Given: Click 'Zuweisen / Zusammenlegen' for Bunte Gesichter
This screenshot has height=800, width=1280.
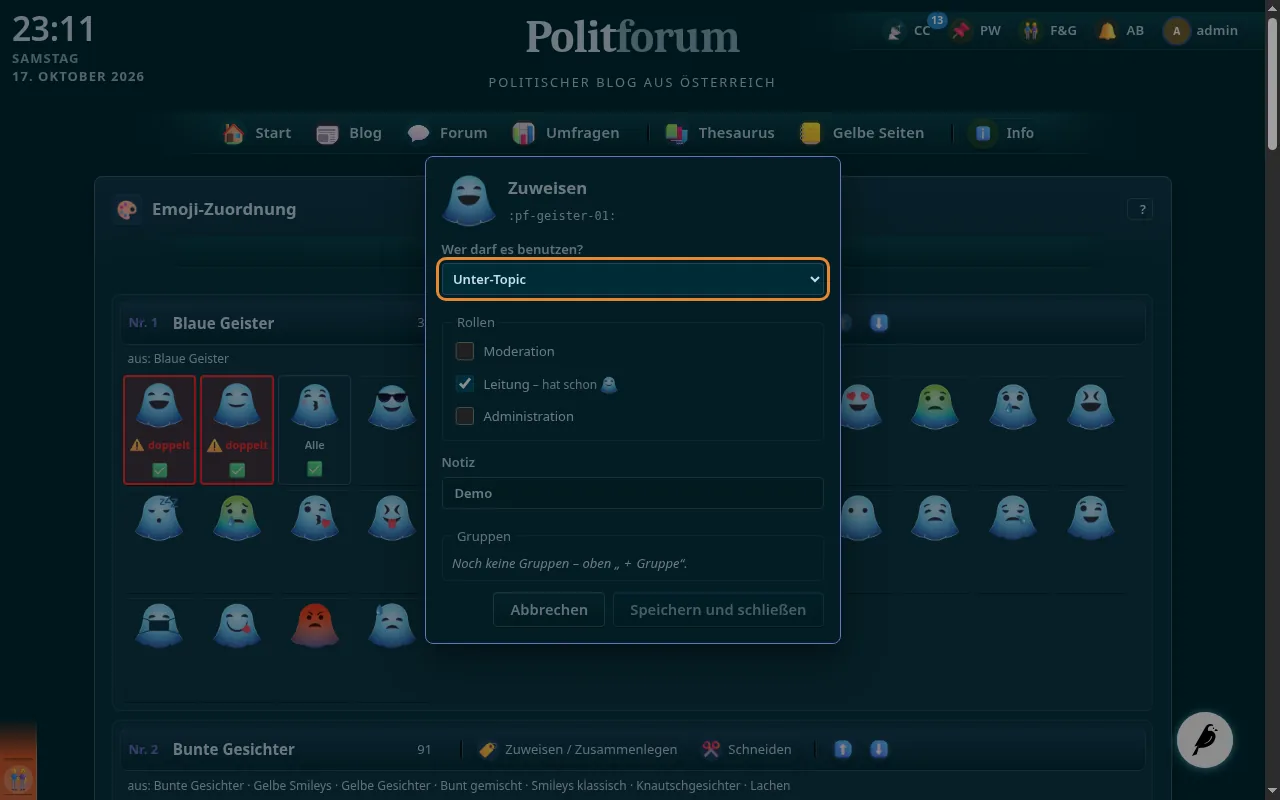Looking at the screenshot, I should (x=578, y=749).
